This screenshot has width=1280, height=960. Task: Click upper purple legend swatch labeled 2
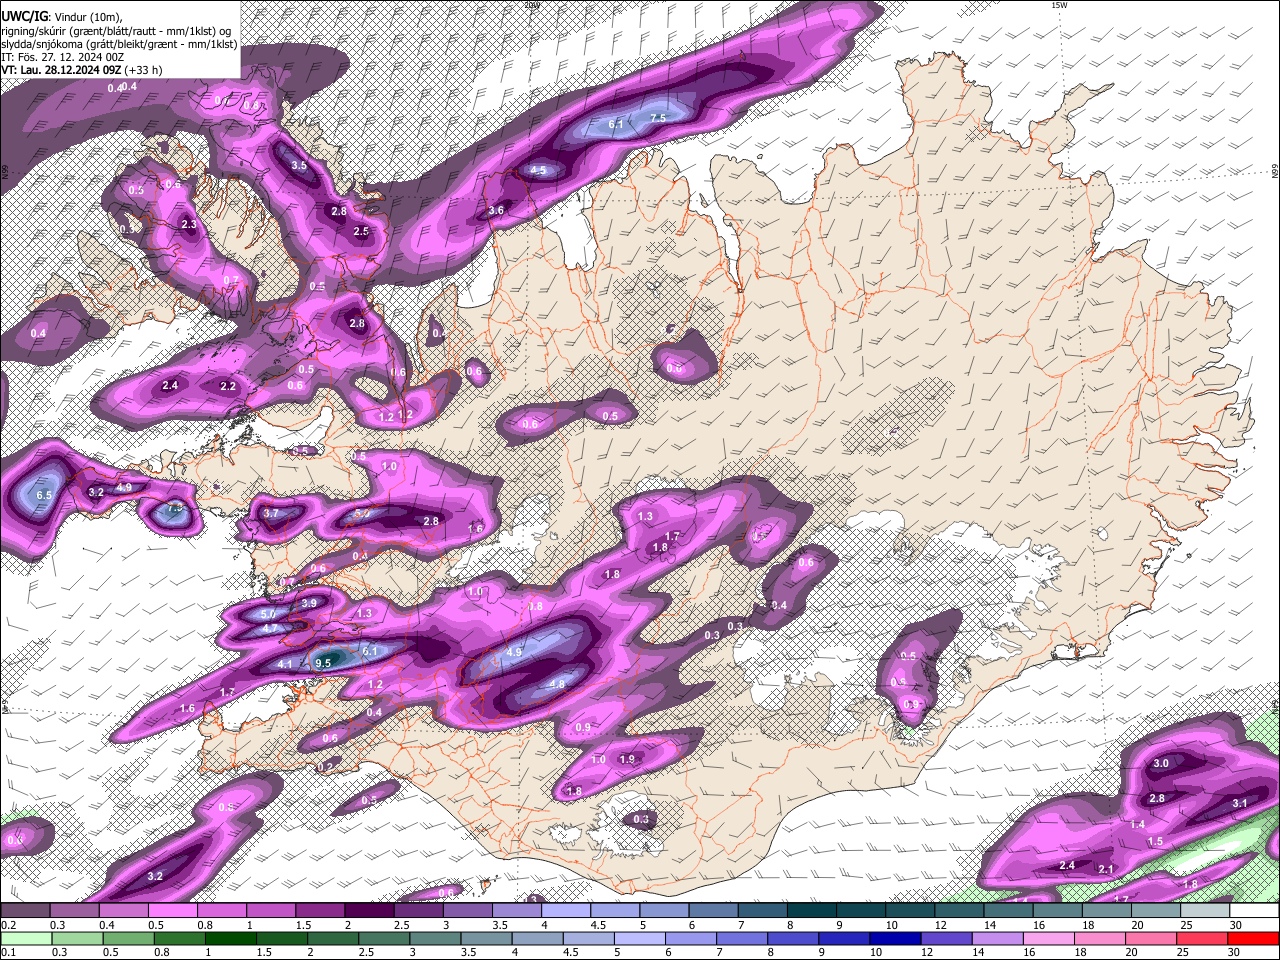point(369,911)
